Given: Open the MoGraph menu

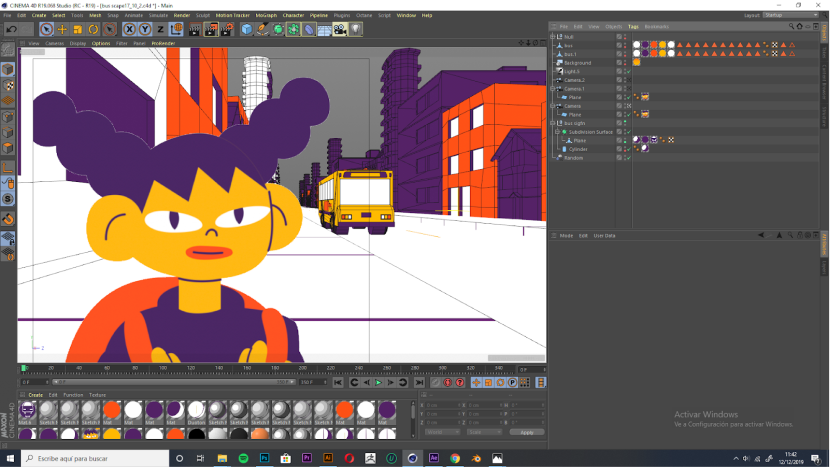Looking at the screenshot, I should 266,16.
